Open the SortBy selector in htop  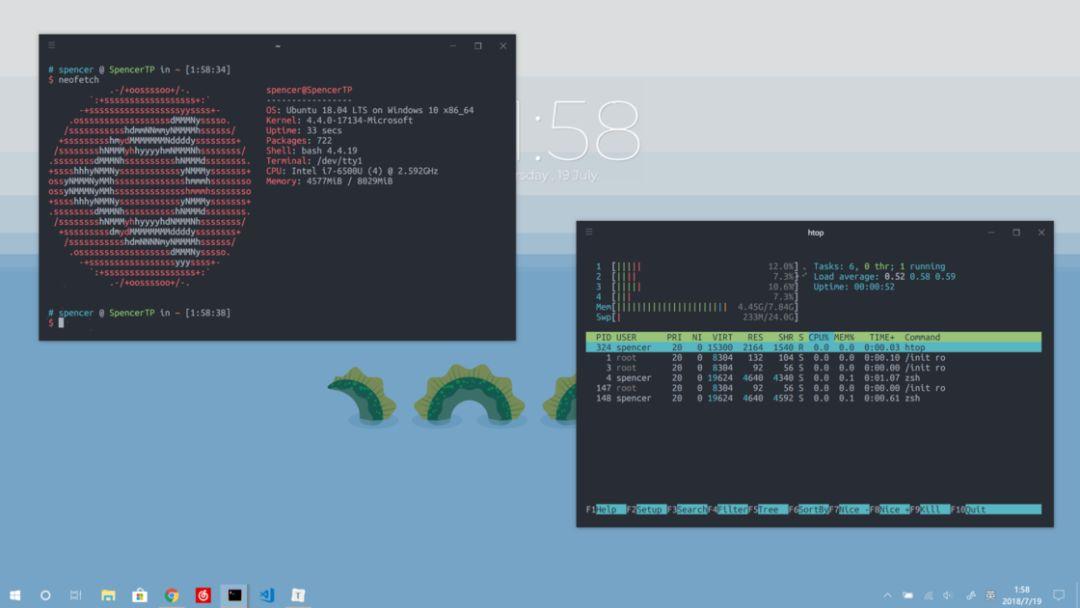point(807,509)
